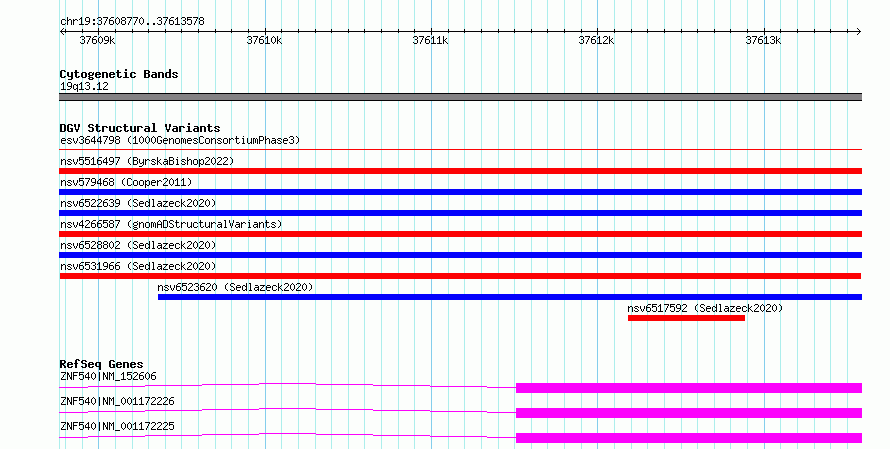Click the right arrow of the ruler
The image size is (890, 449).
859,32
